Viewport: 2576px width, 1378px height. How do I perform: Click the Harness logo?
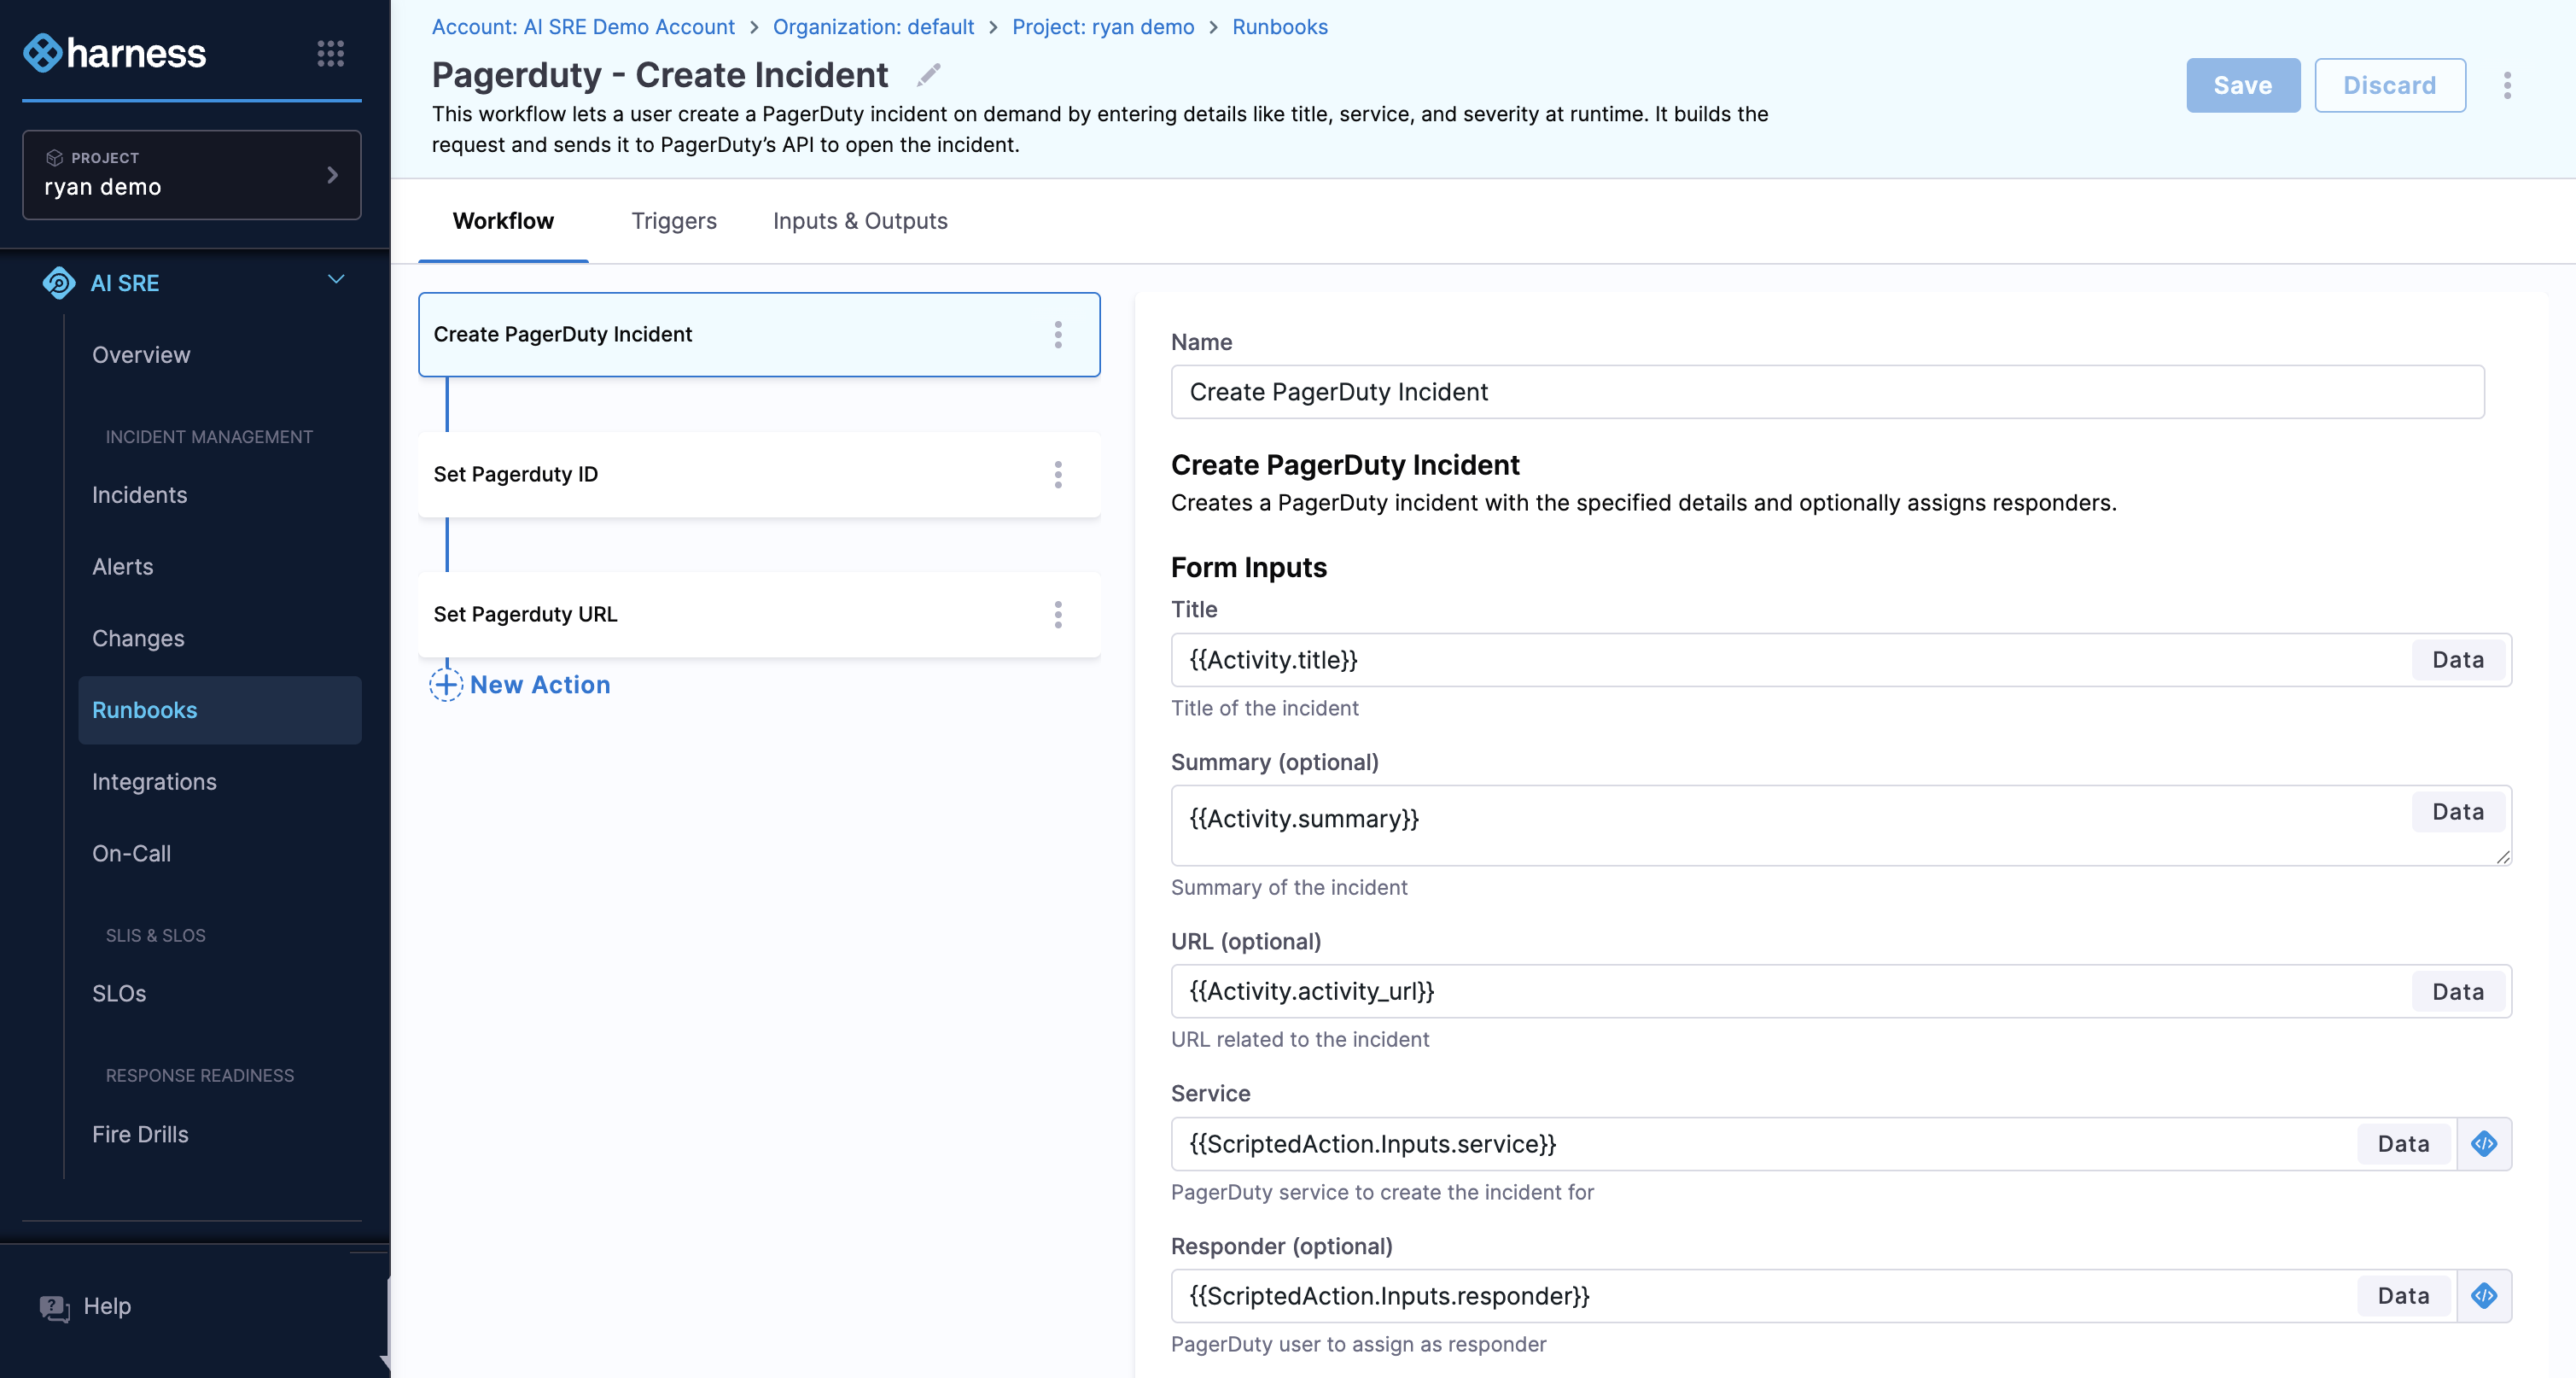tap(114, 53)
